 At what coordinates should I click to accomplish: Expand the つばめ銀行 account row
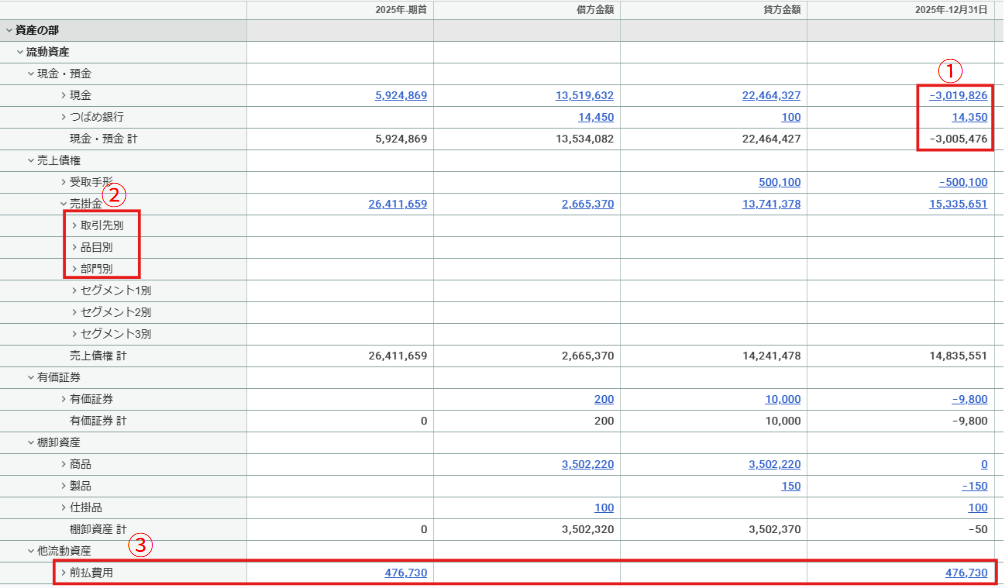[x=64, y=117]
